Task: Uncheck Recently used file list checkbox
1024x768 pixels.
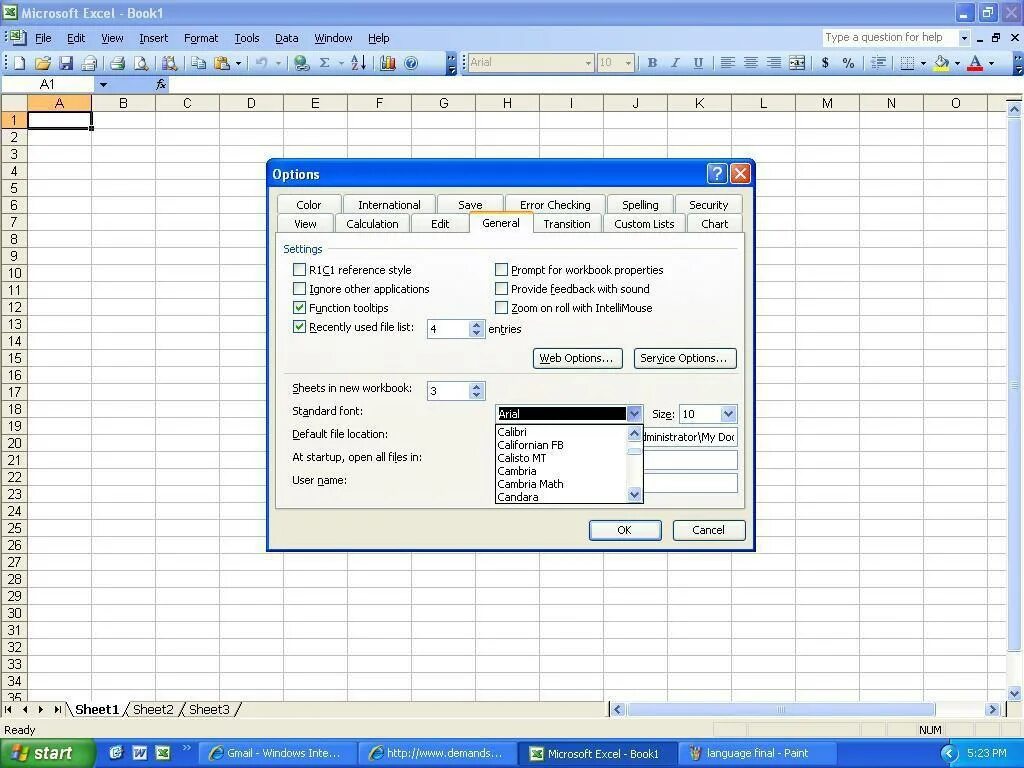Action: pyautogui.click(x=300, y=327)
